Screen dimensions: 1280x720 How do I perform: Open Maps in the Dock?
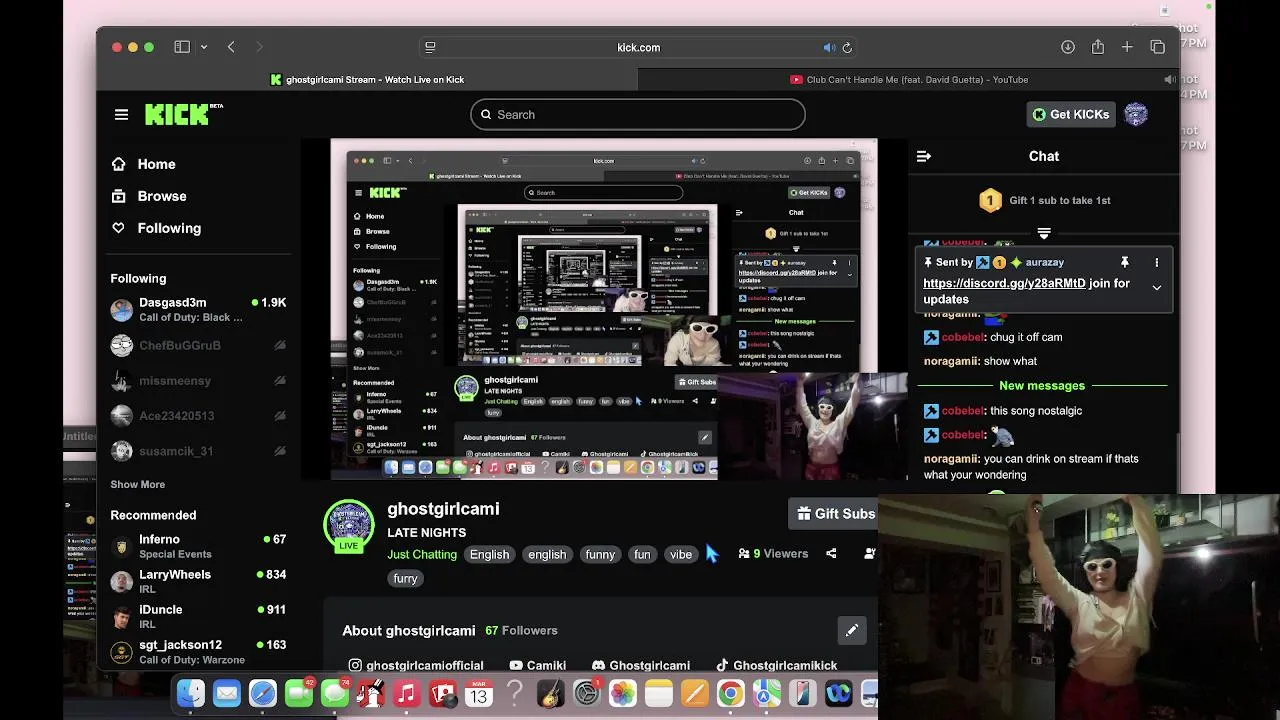(767, 694)
